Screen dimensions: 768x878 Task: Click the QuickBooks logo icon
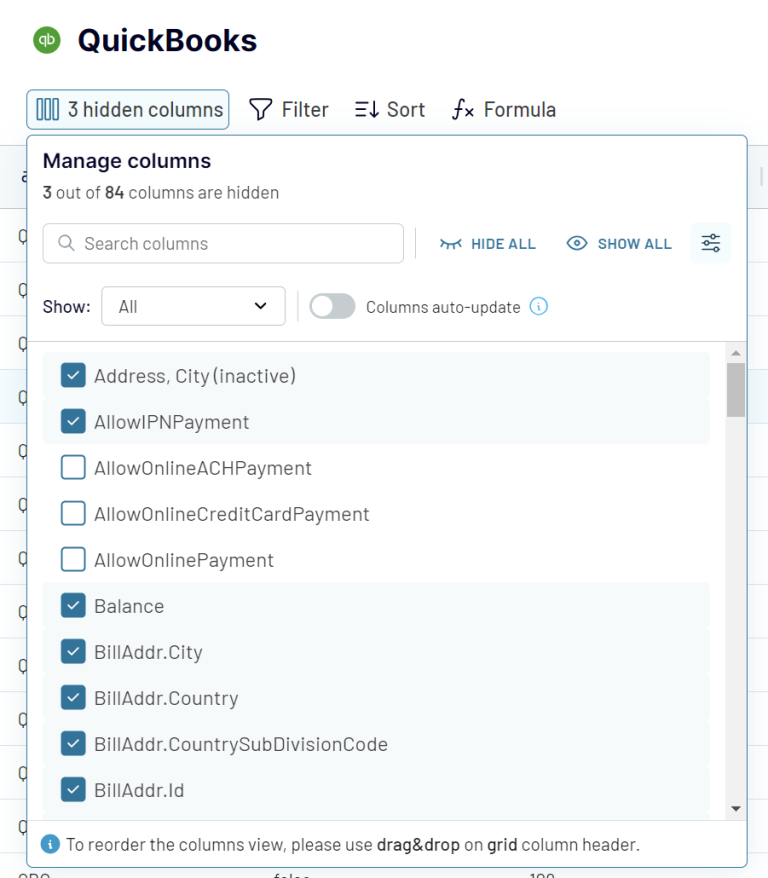45,40
